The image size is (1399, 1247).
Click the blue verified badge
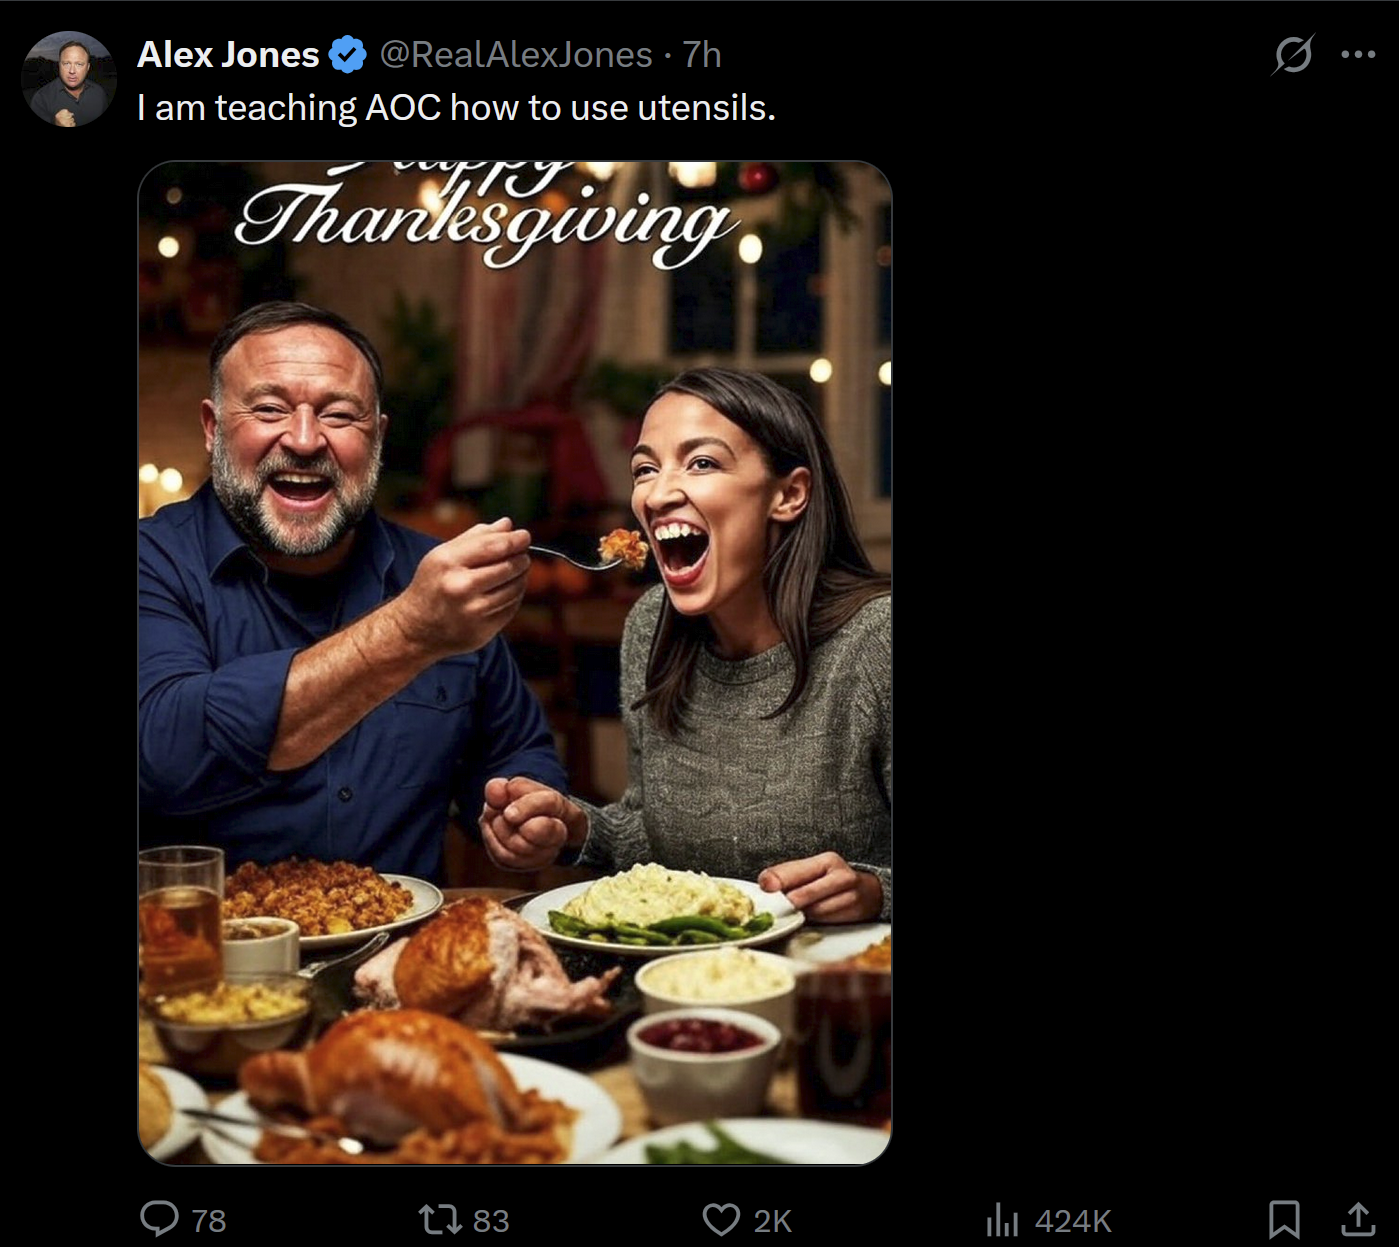(348, 55)
